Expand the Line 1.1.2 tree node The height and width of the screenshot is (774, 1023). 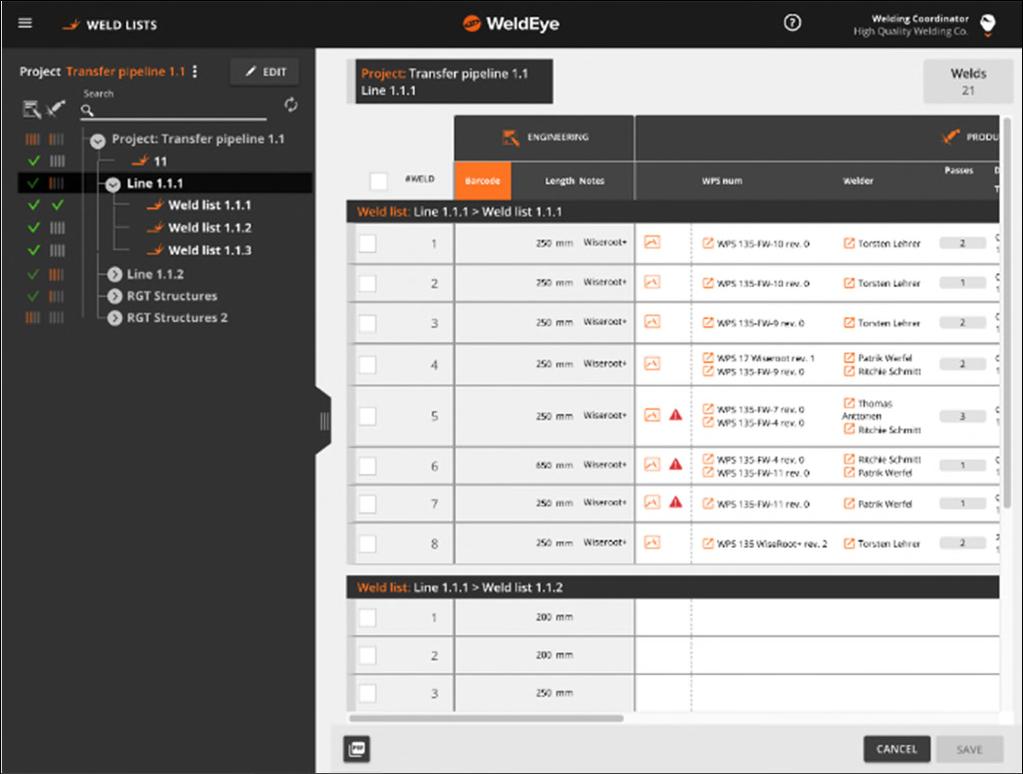tap(115, 274)
